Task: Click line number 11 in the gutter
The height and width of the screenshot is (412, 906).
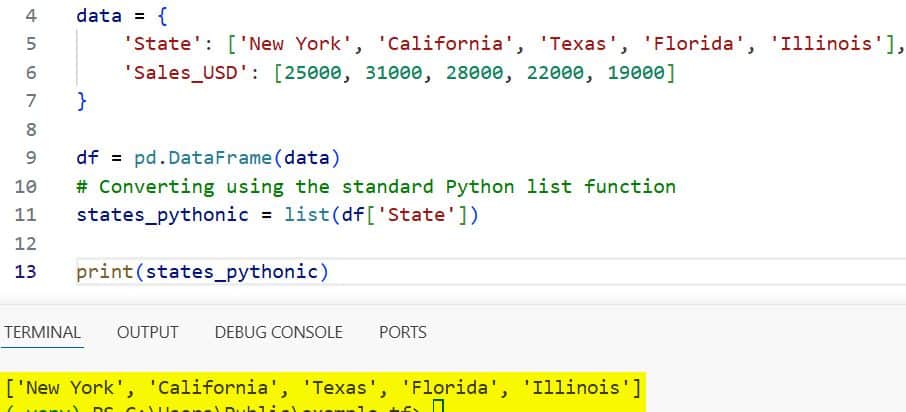Action: pyautogui.click(x=25, y=215)
